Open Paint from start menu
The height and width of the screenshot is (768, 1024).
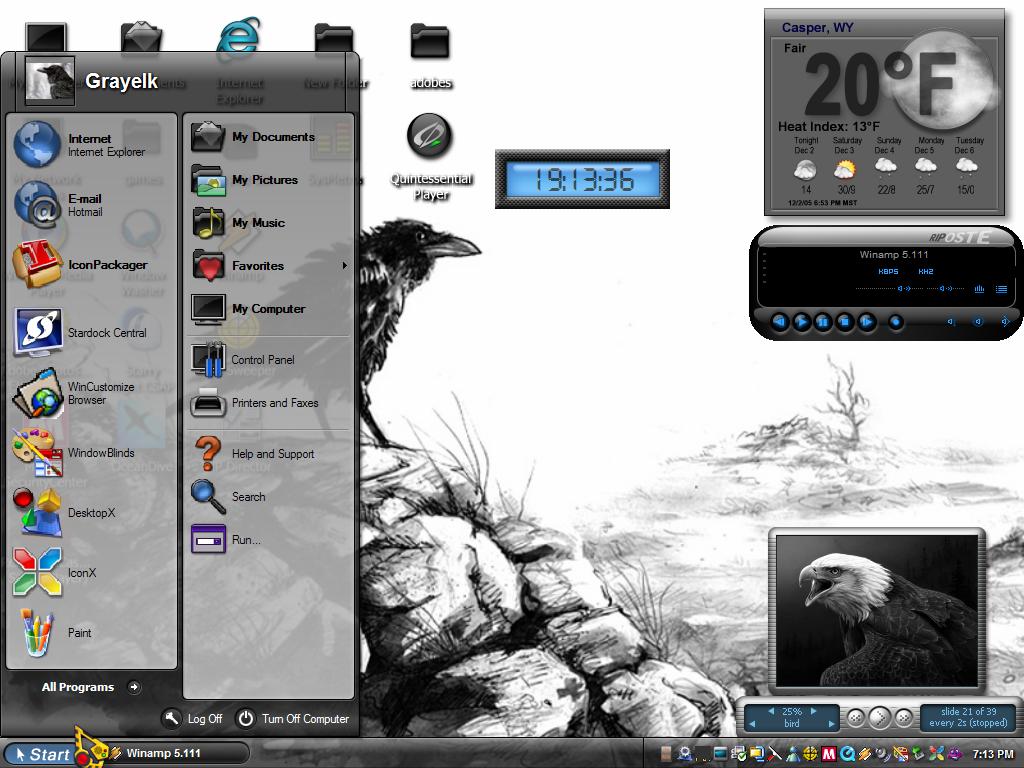tap(91, 633)
